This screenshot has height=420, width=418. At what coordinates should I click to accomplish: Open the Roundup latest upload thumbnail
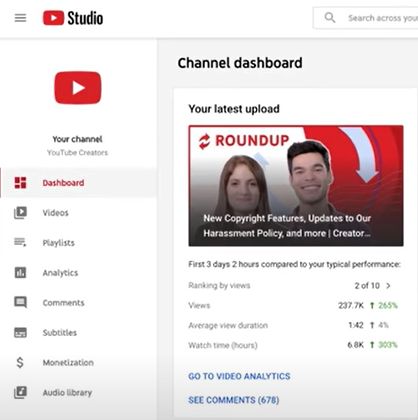(x=296, y=186)
